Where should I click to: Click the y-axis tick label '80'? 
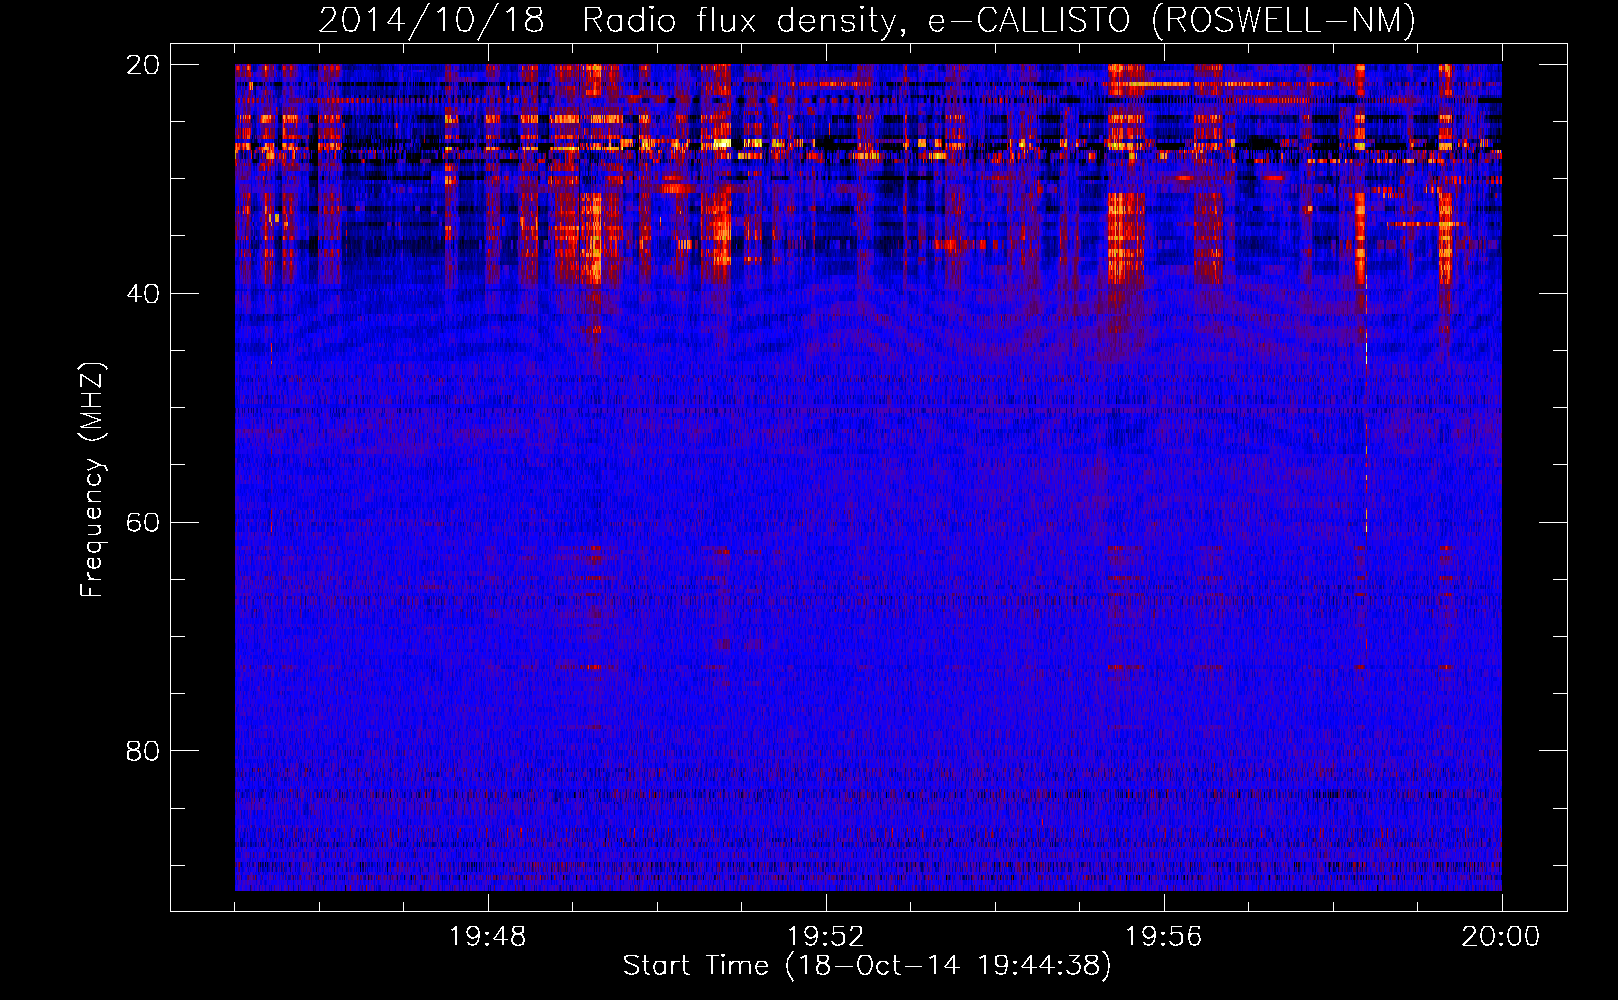tap(143, 751)
